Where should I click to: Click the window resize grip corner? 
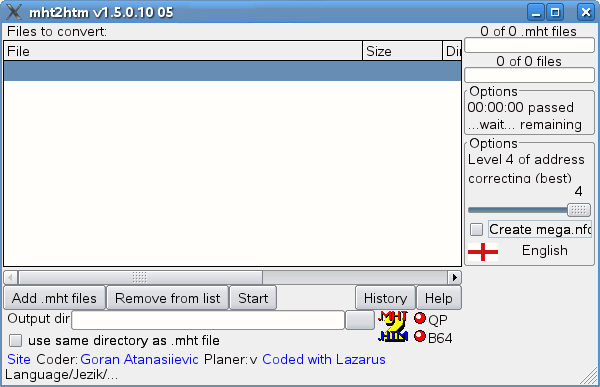(589, 376)
